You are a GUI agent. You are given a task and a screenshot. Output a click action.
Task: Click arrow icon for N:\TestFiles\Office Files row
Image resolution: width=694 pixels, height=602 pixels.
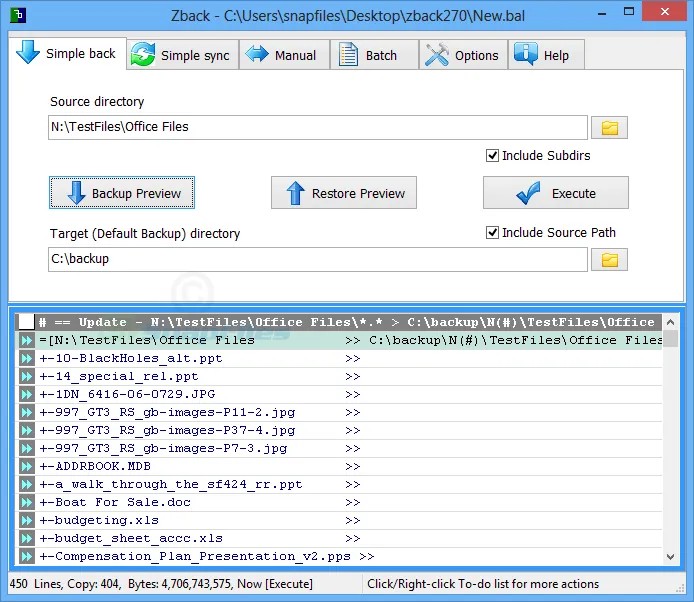pos(27,340)
